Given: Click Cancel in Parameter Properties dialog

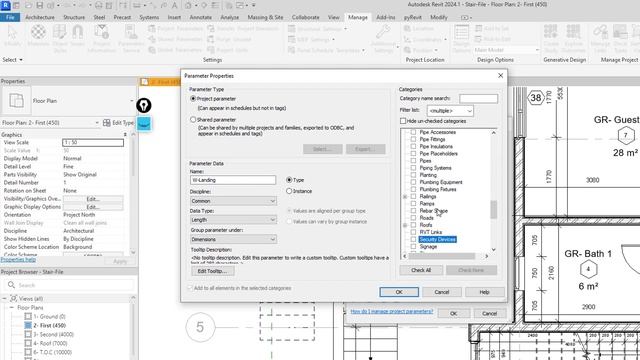Looking at the screenshot, I should pyautogui.click(x=442, y=292).
